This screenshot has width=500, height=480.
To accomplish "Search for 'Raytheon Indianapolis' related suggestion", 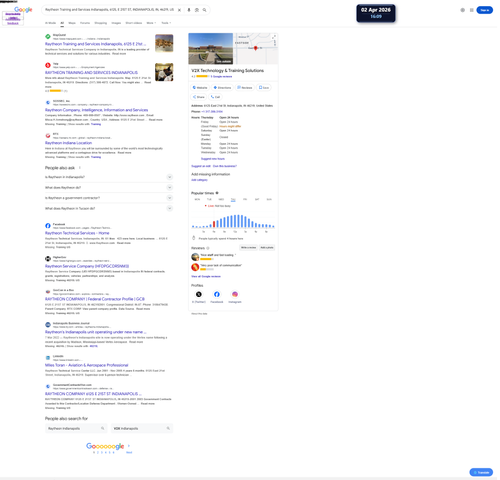I will (76, 429).
